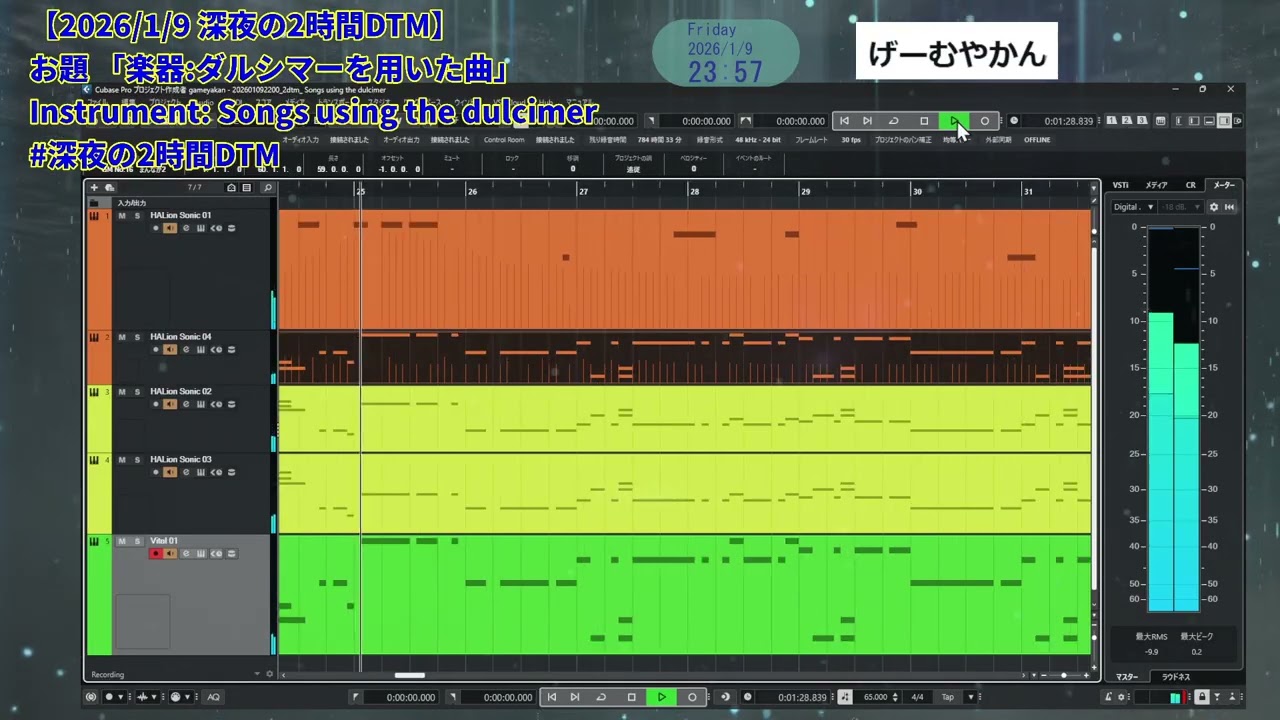Switch to CR tab
Image resolution: width=1280 pixels, height=720 pixels.
[1190, 185]
